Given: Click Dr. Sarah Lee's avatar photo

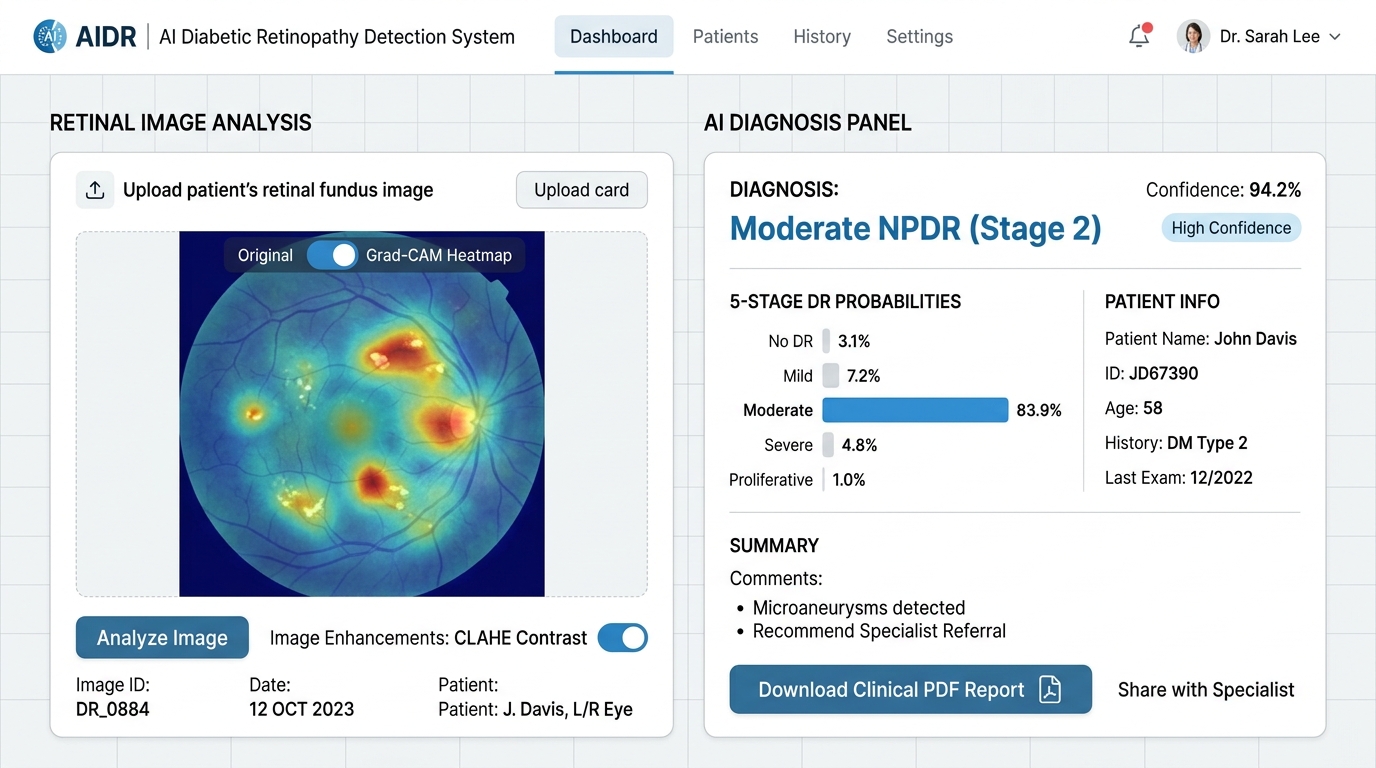Looking at the screenshot, I should (x=1193, y=37).
